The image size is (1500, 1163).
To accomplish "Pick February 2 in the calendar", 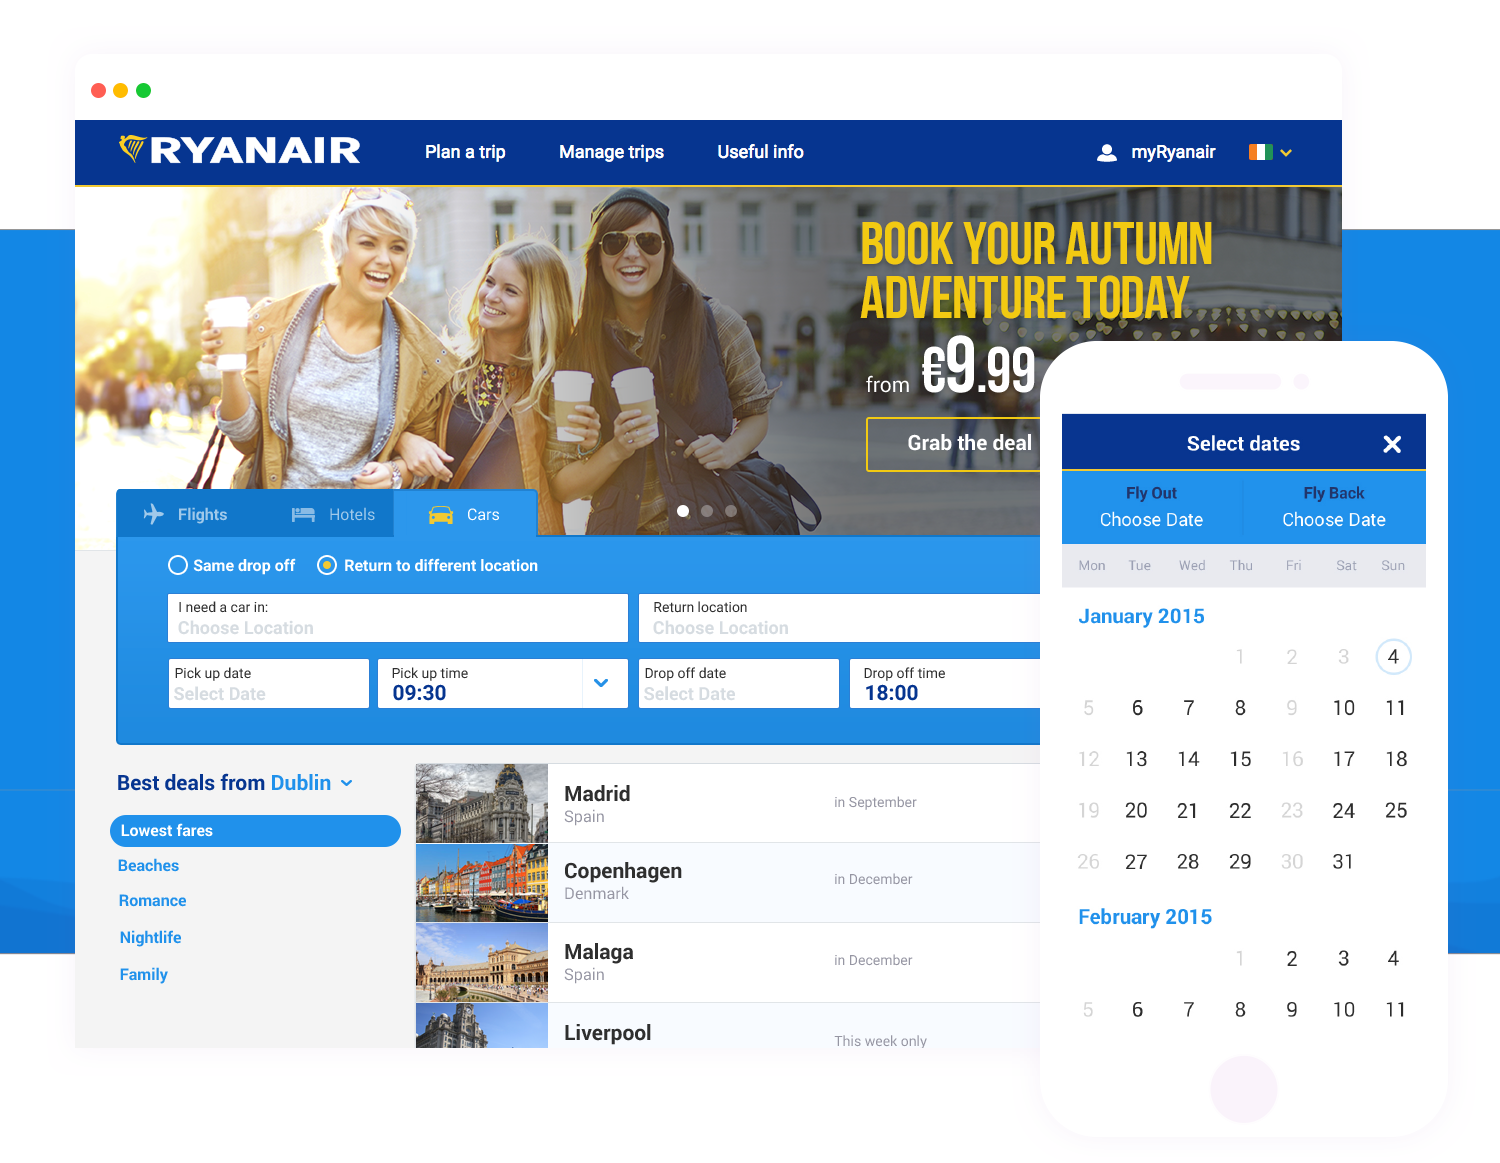I will [x=1292, y=959].
